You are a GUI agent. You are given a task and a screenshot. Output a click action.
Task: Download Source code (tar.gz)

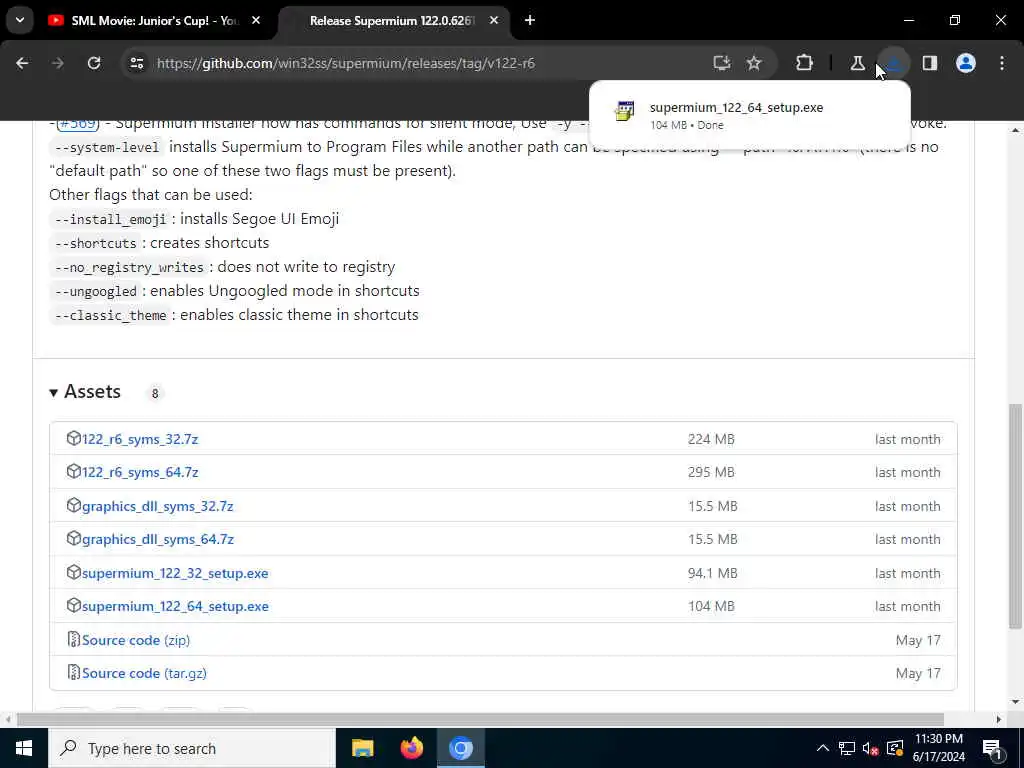click(x=144, y=673)
